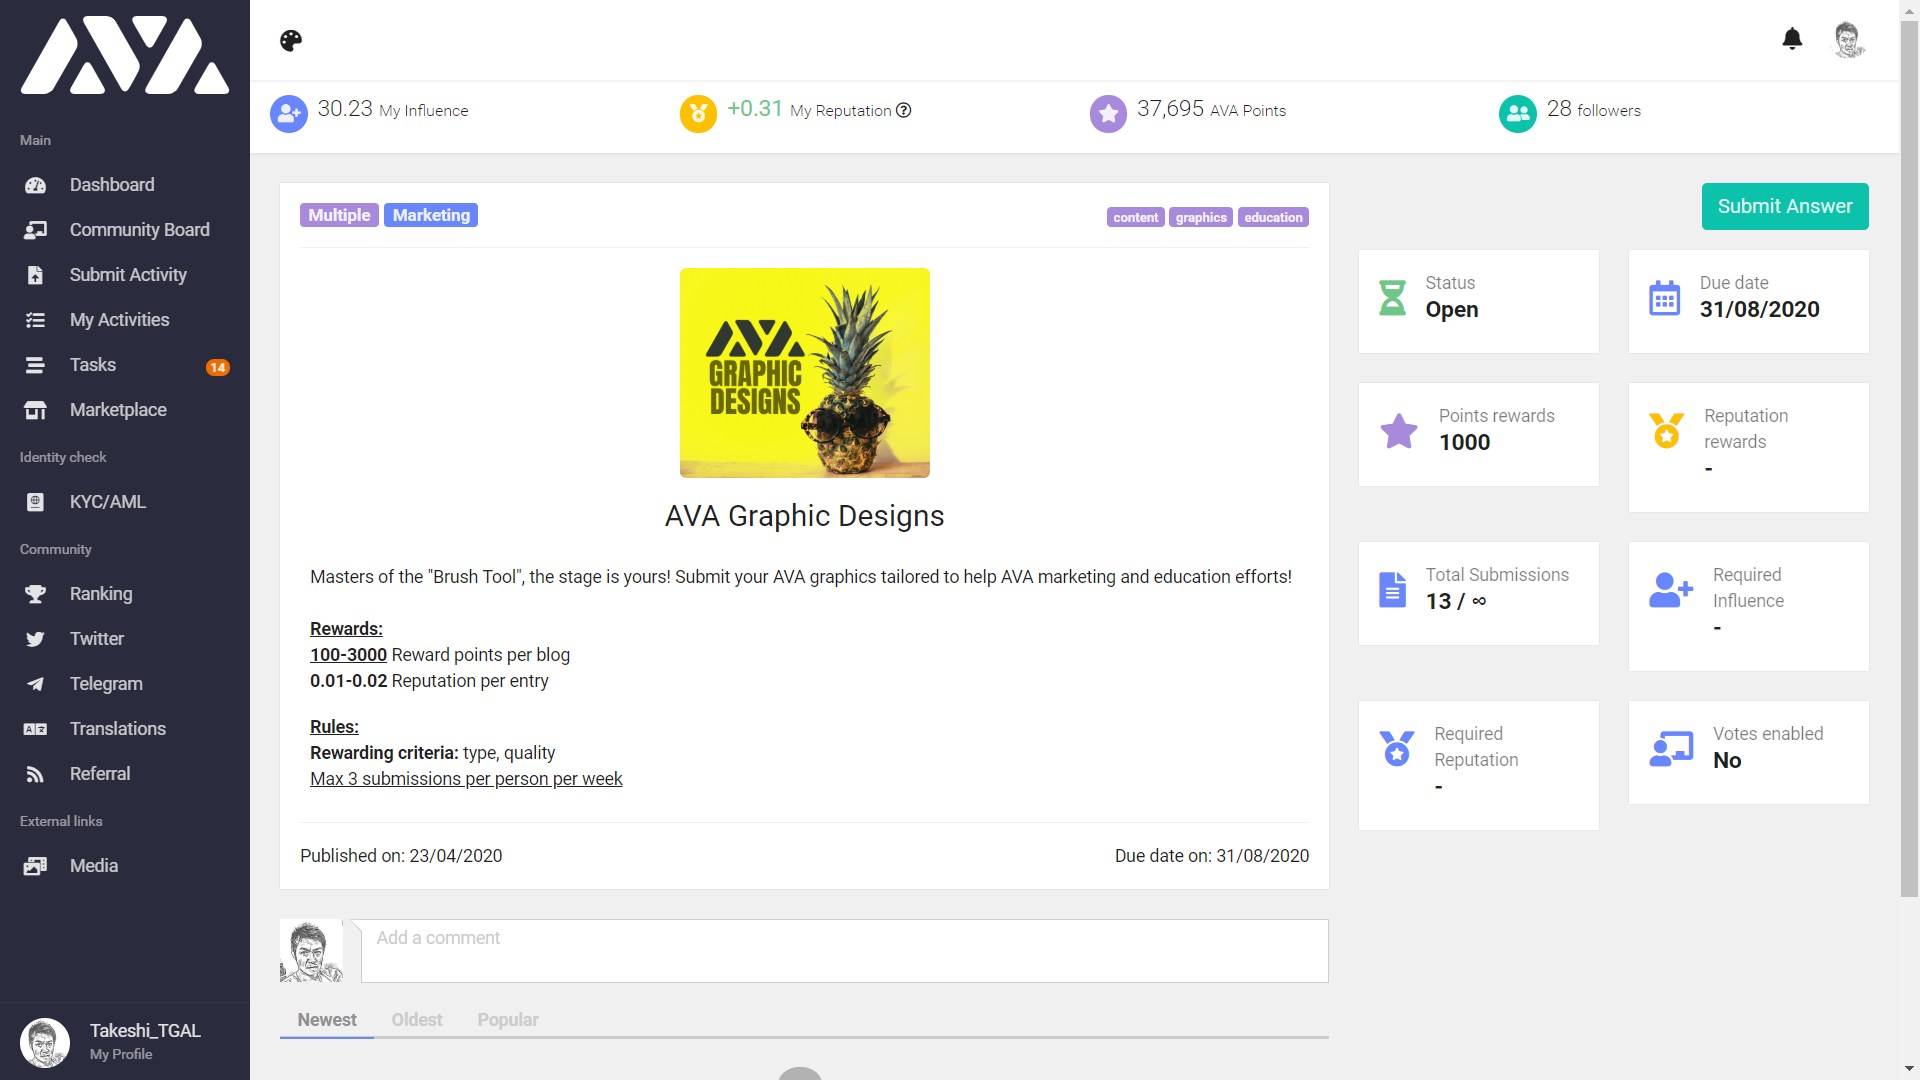Click the My Activities list icon
Image resolution: width=1920 pixels, height=1080 pixels.
(35, 320)
